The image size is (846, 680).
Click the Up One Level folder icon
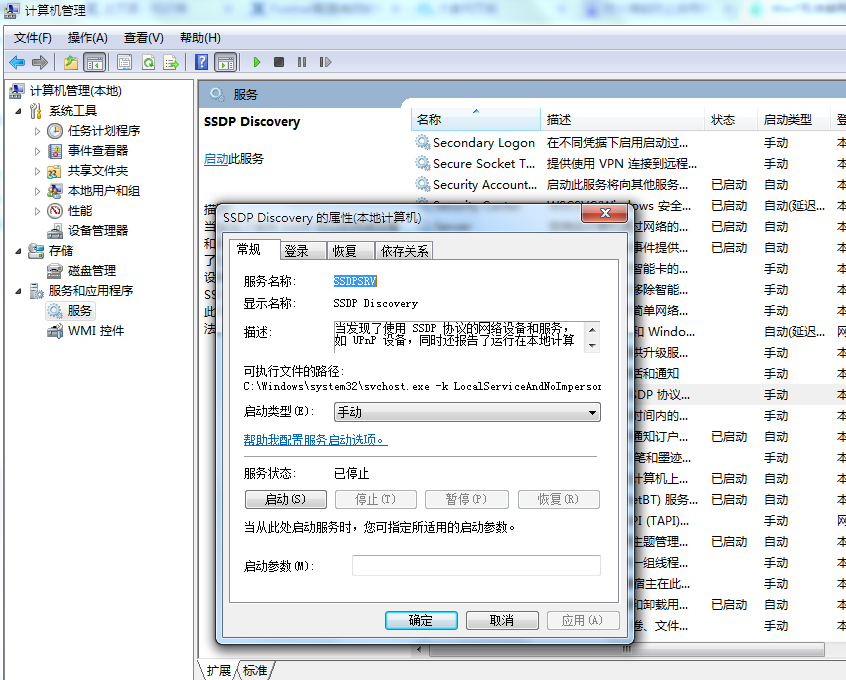(71, 62)
